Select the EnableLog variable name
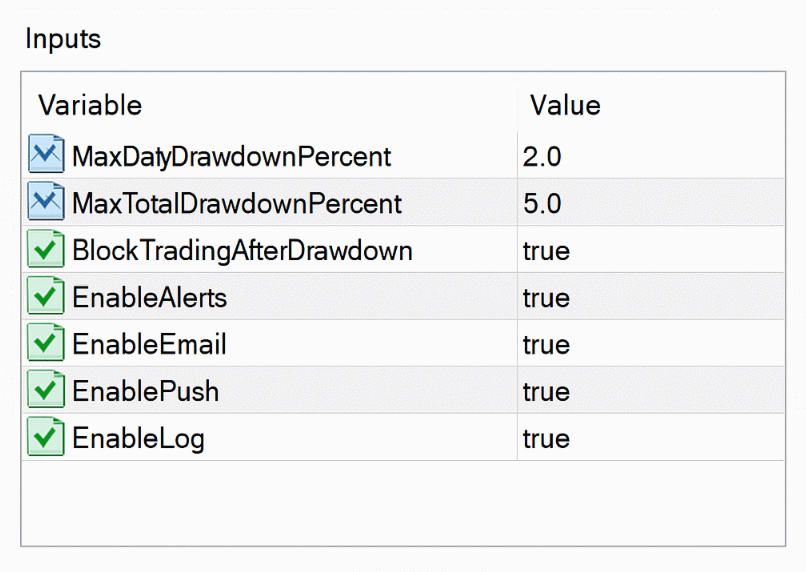806x572 pixels. point(139,439)
